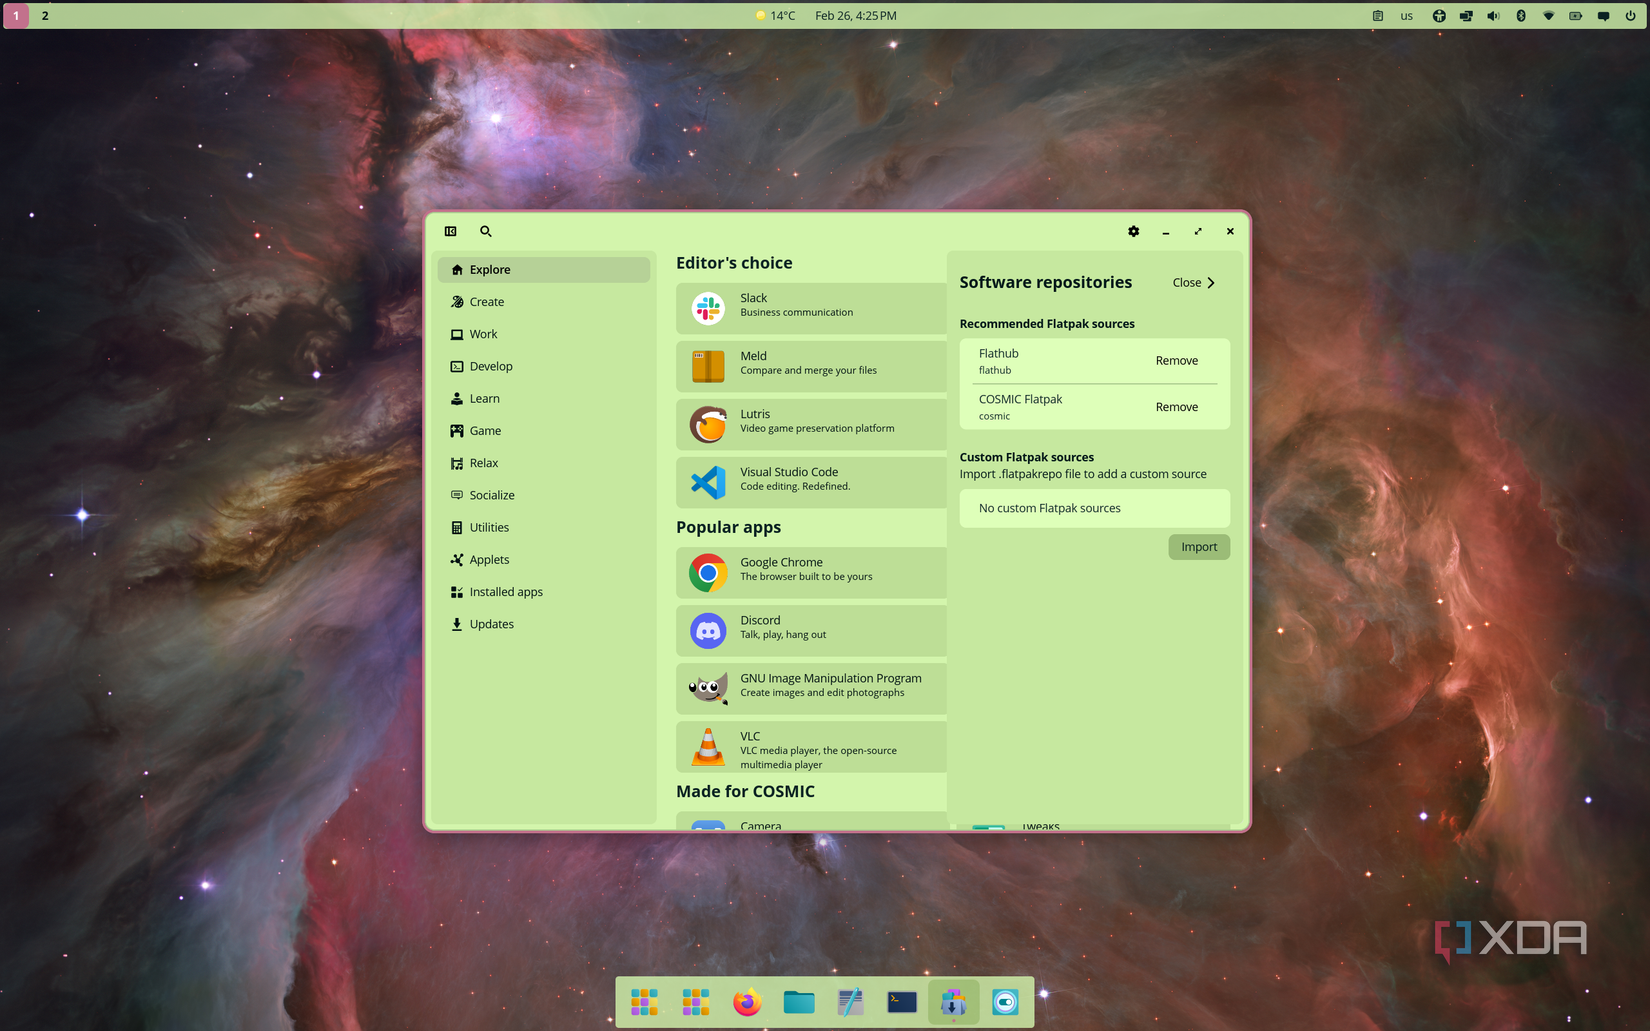Viewport: 1650px width, 1031px height.
Task: Select Meld under Editor's choice
Action: (x=810, y=365)
